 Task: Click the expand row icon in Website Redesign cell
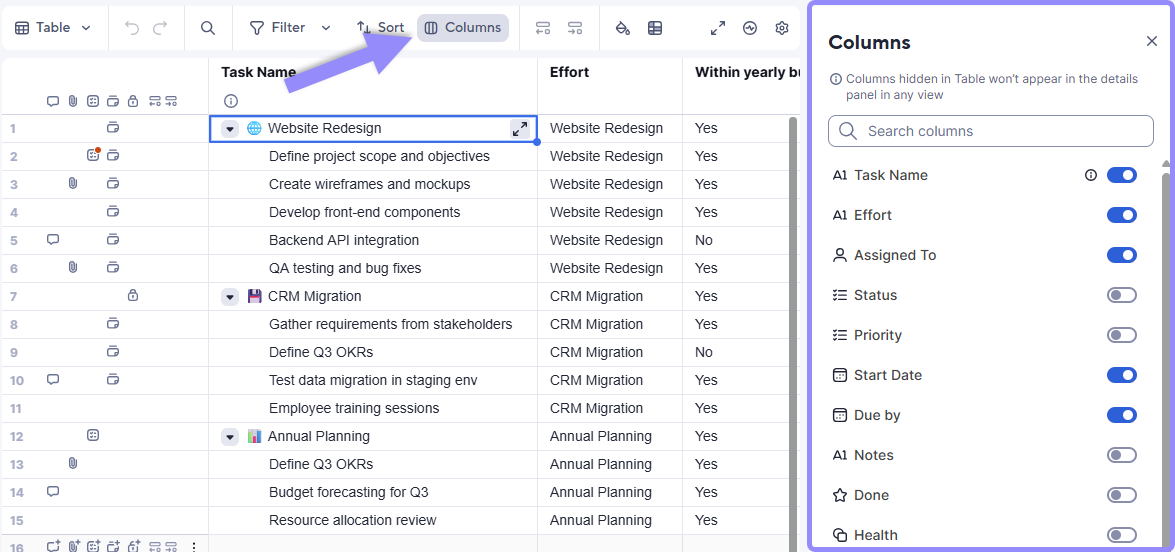tap(519, 129)
